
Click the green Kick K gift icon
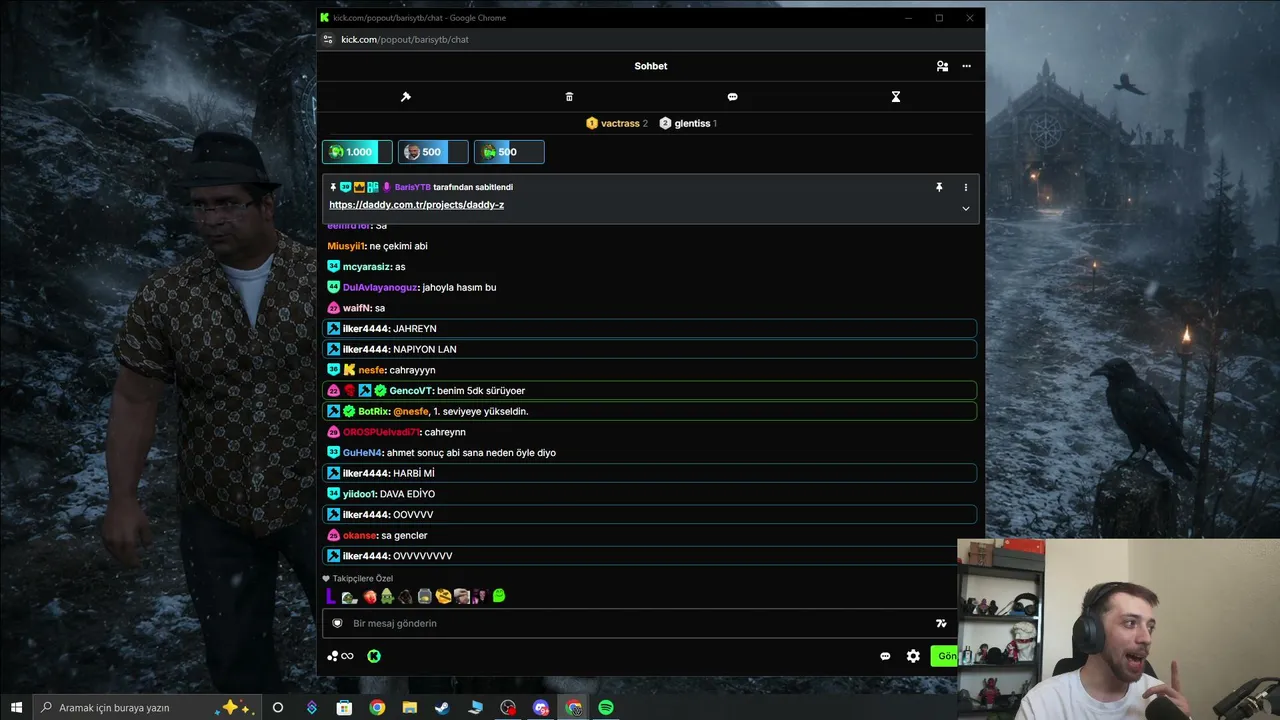(x=373, y=656)
